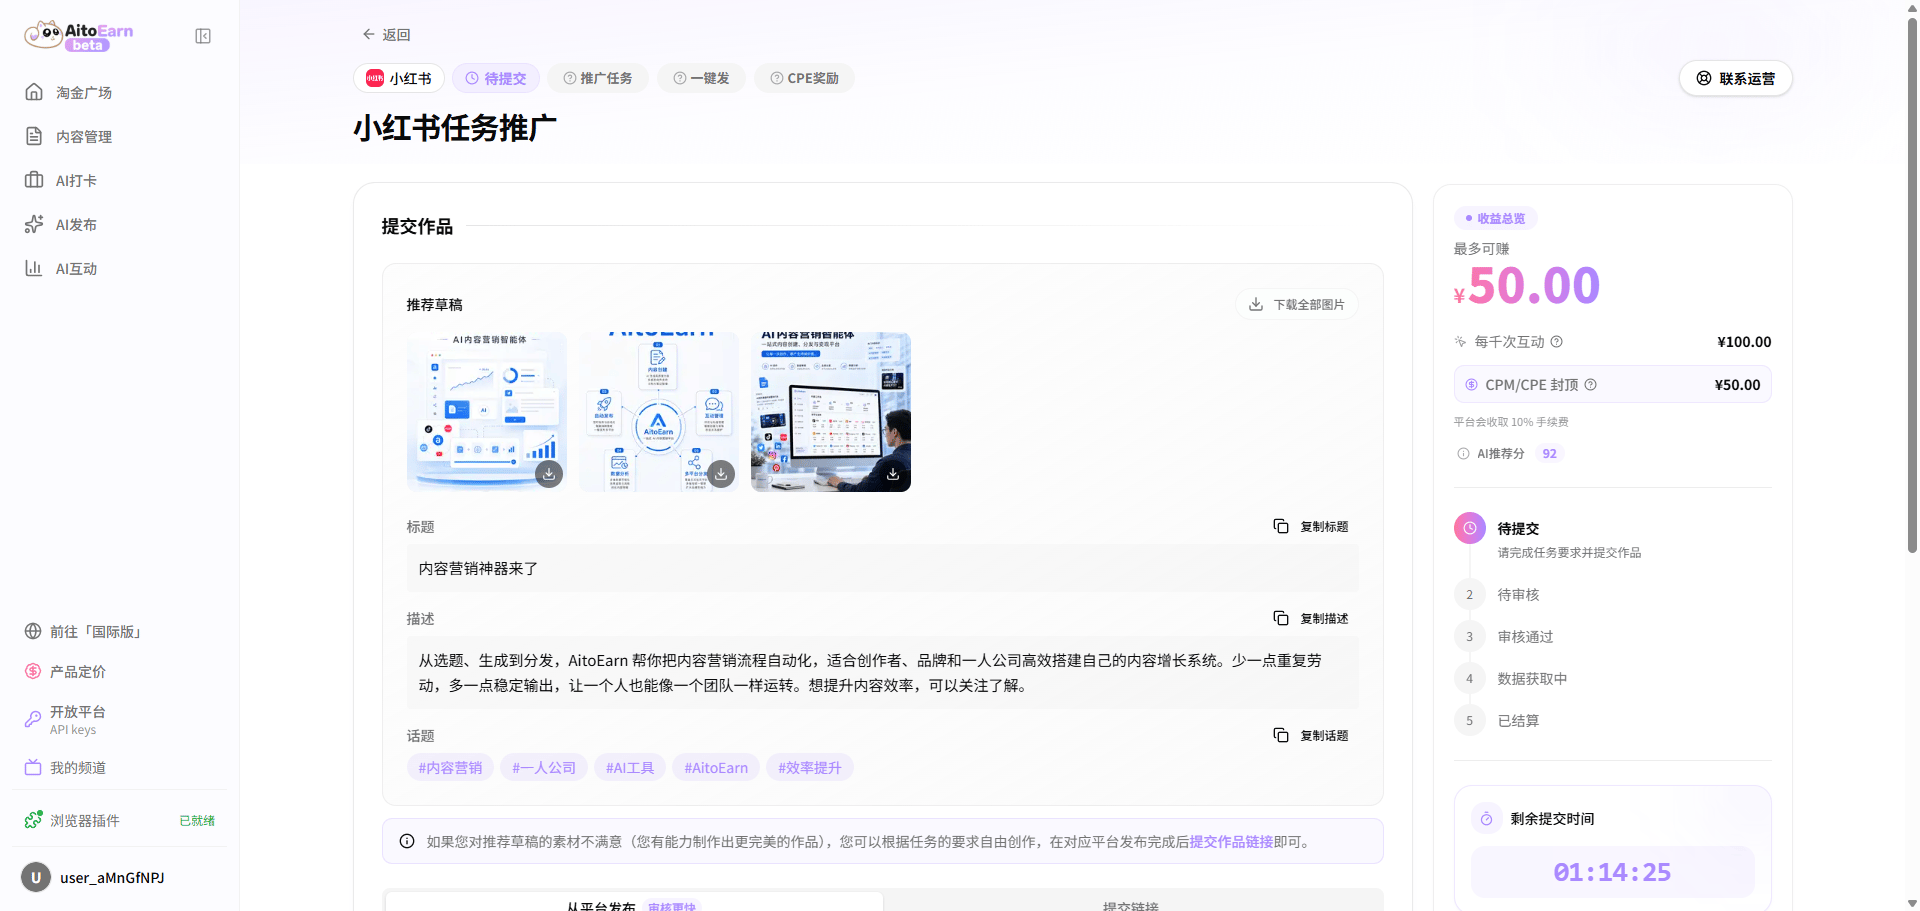Copy the description with 复制描述

(x=1311, y=618)
